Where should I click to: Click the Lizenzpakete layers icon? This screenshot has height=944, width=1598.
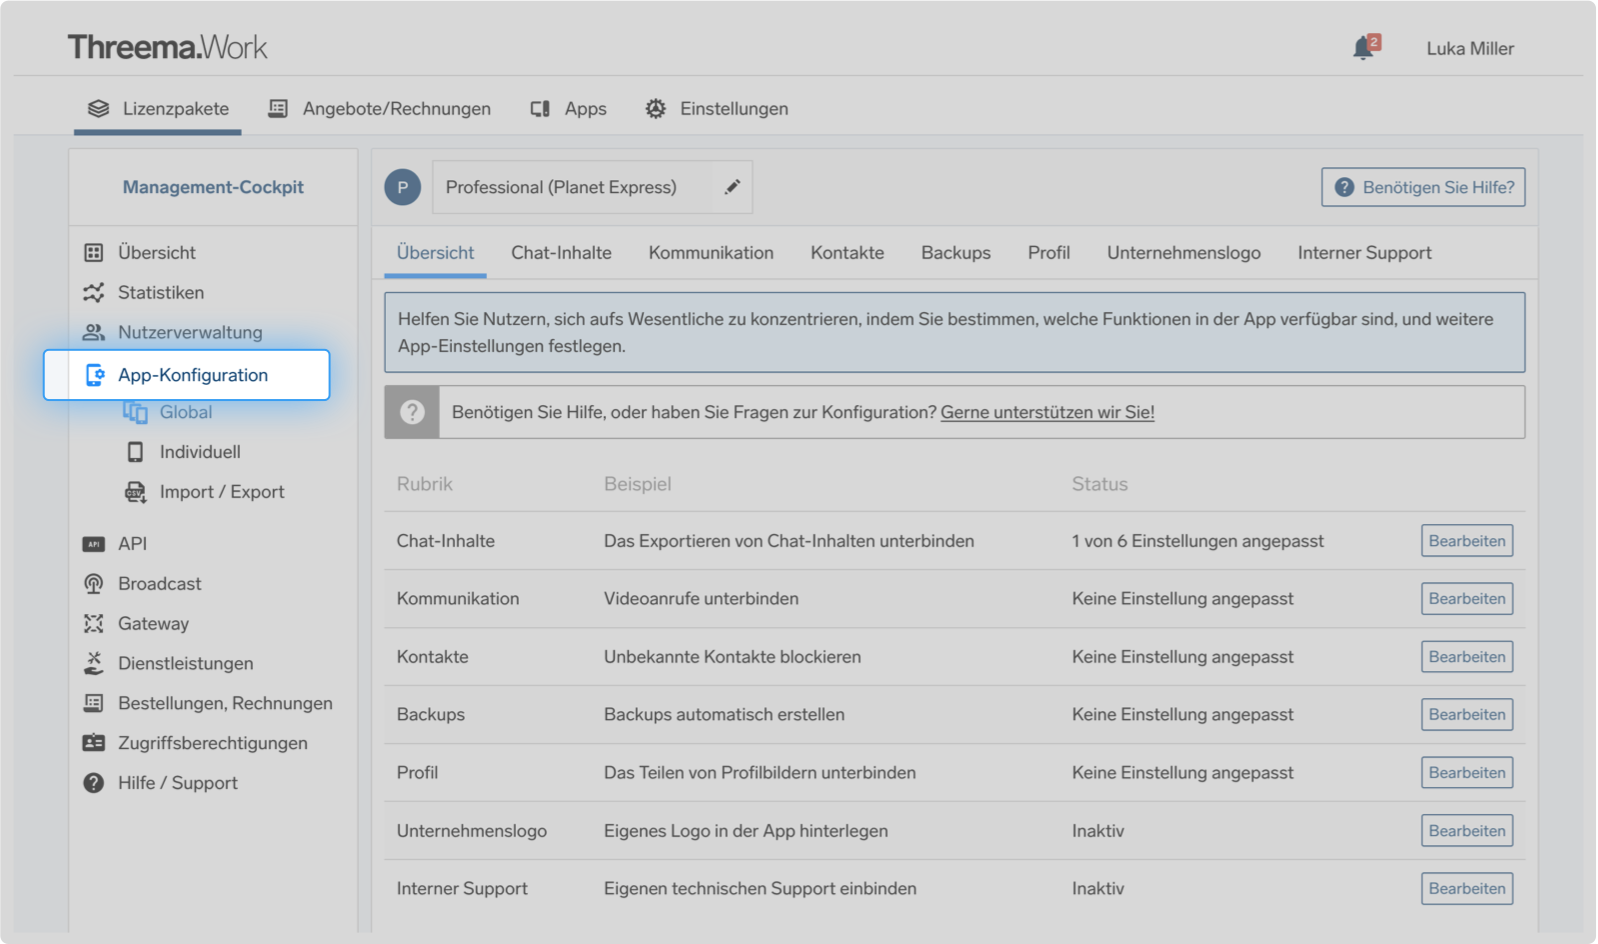(98, 109)
